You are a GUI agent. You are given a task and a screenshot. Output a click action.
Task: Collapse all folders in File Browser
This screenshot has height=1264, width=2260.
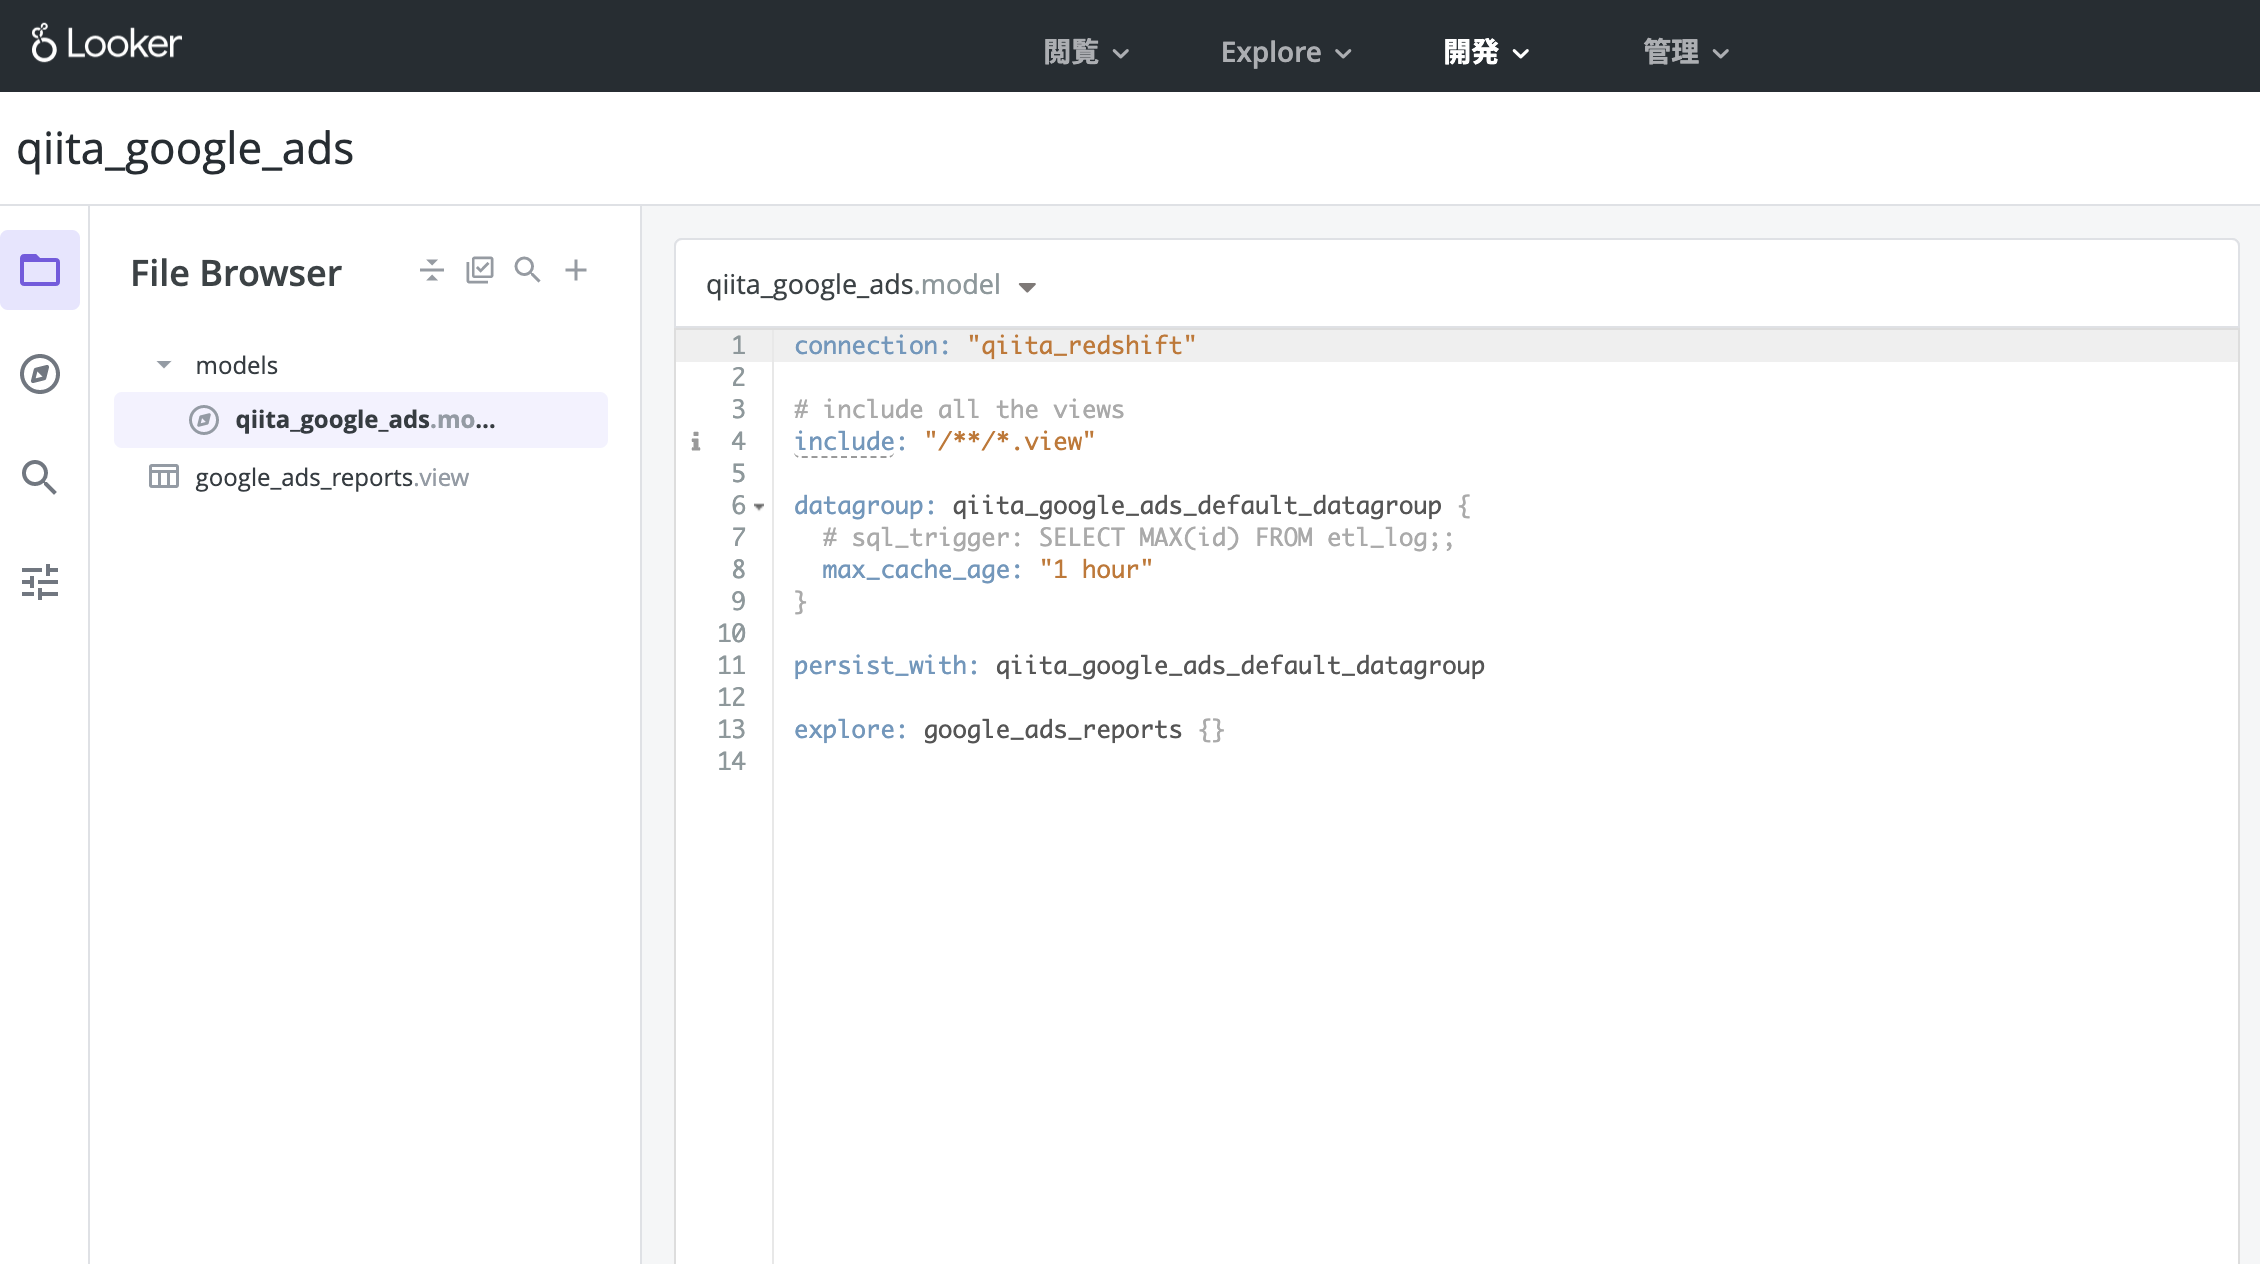pyautogui.click(x=432, y=270)
